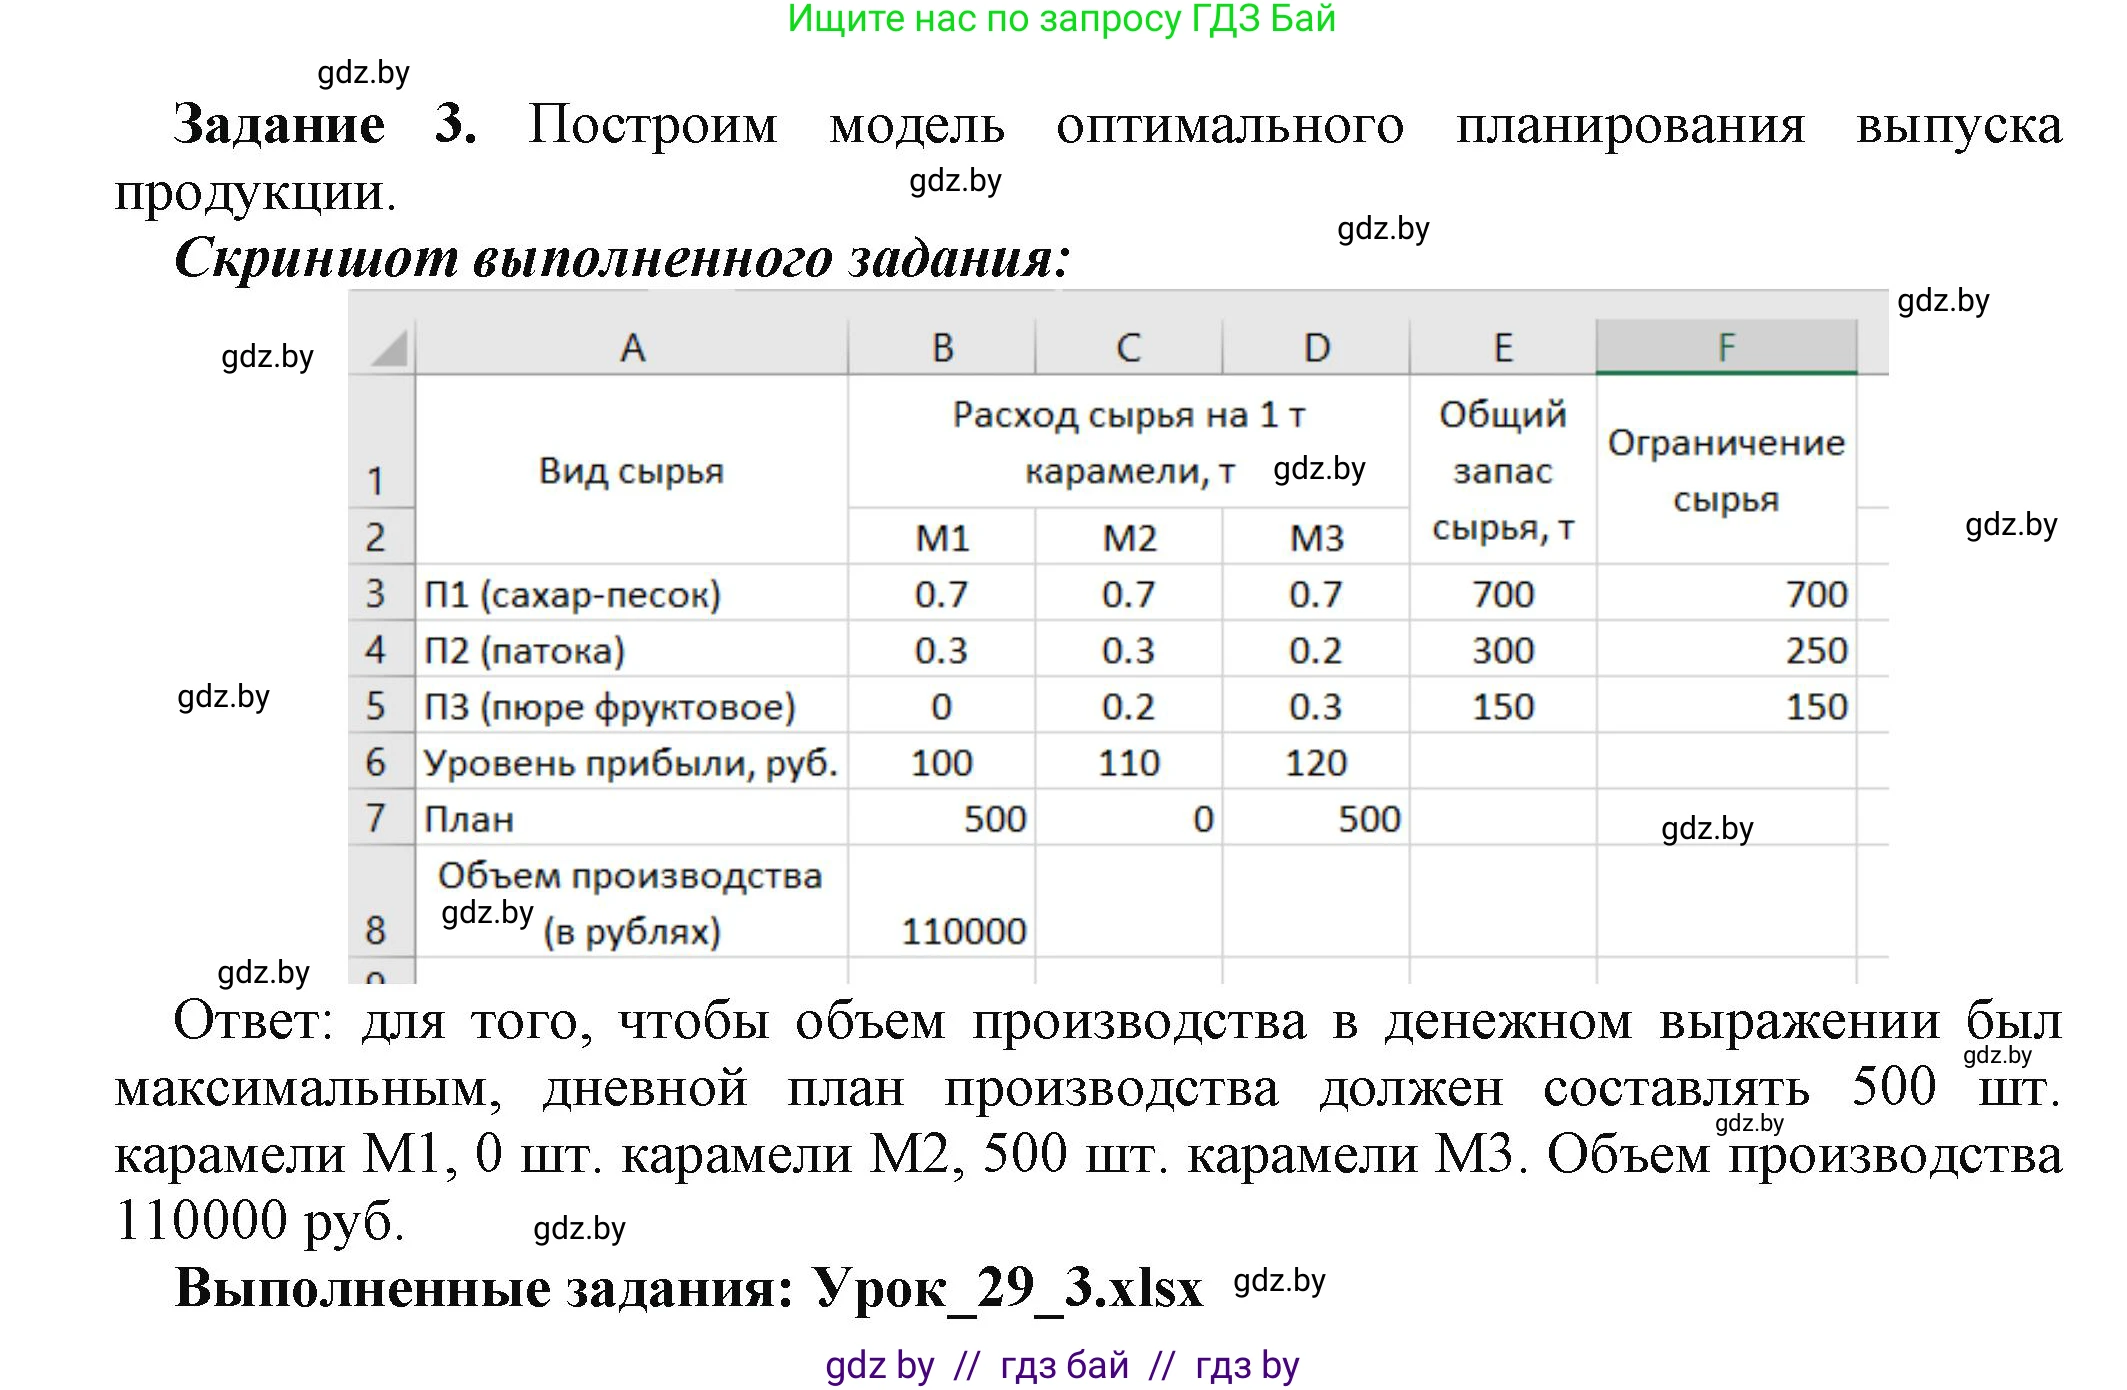Screen dimensions: 2127x1390
Task: Click cell D7 with plan value 500
Action: 1316,817
